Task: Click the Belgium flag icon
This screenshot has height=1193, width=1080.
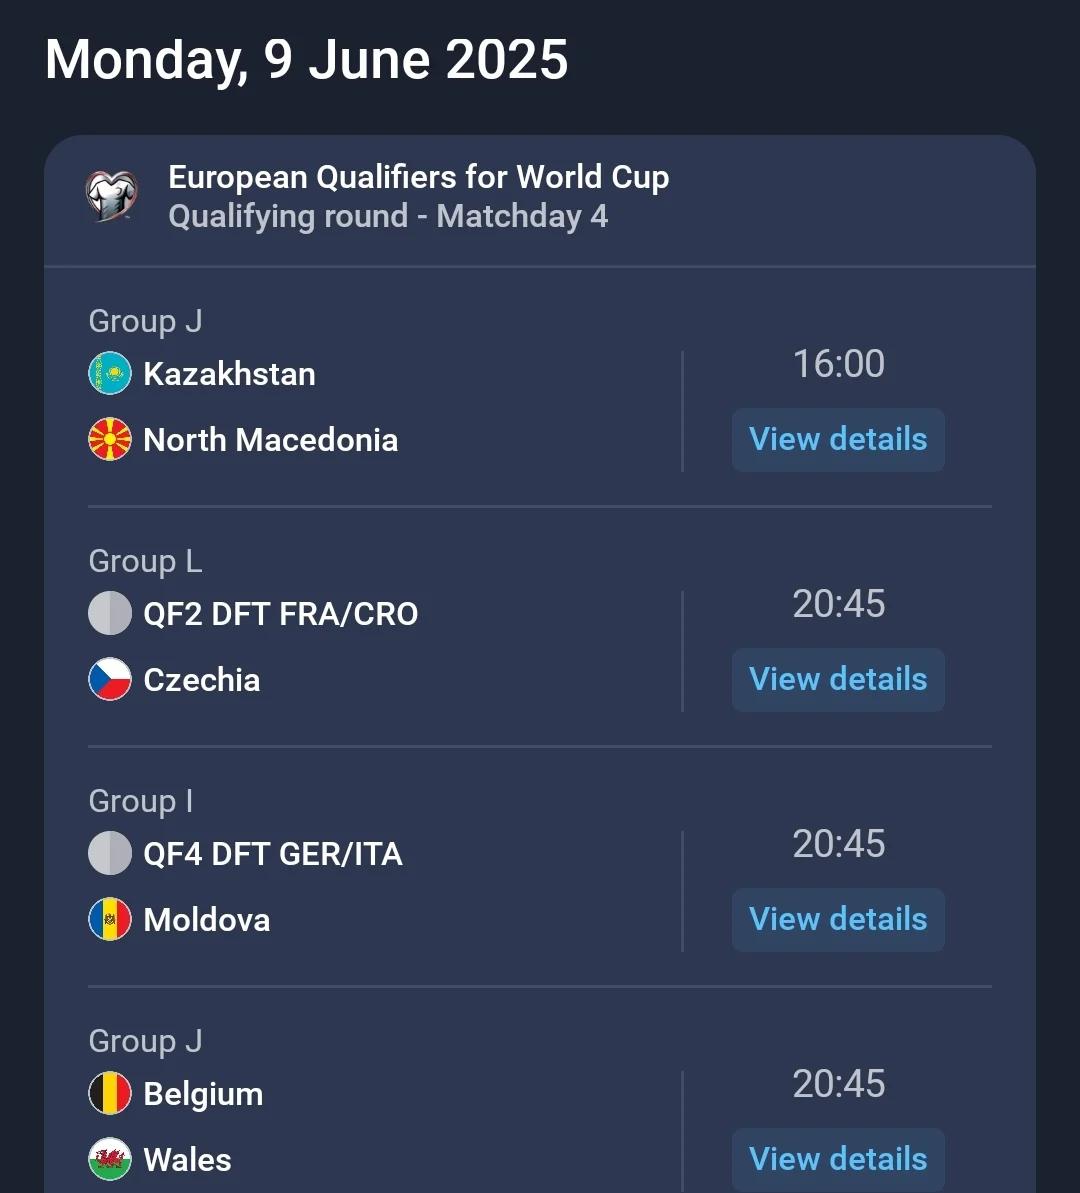Action: click(110, 1094)
